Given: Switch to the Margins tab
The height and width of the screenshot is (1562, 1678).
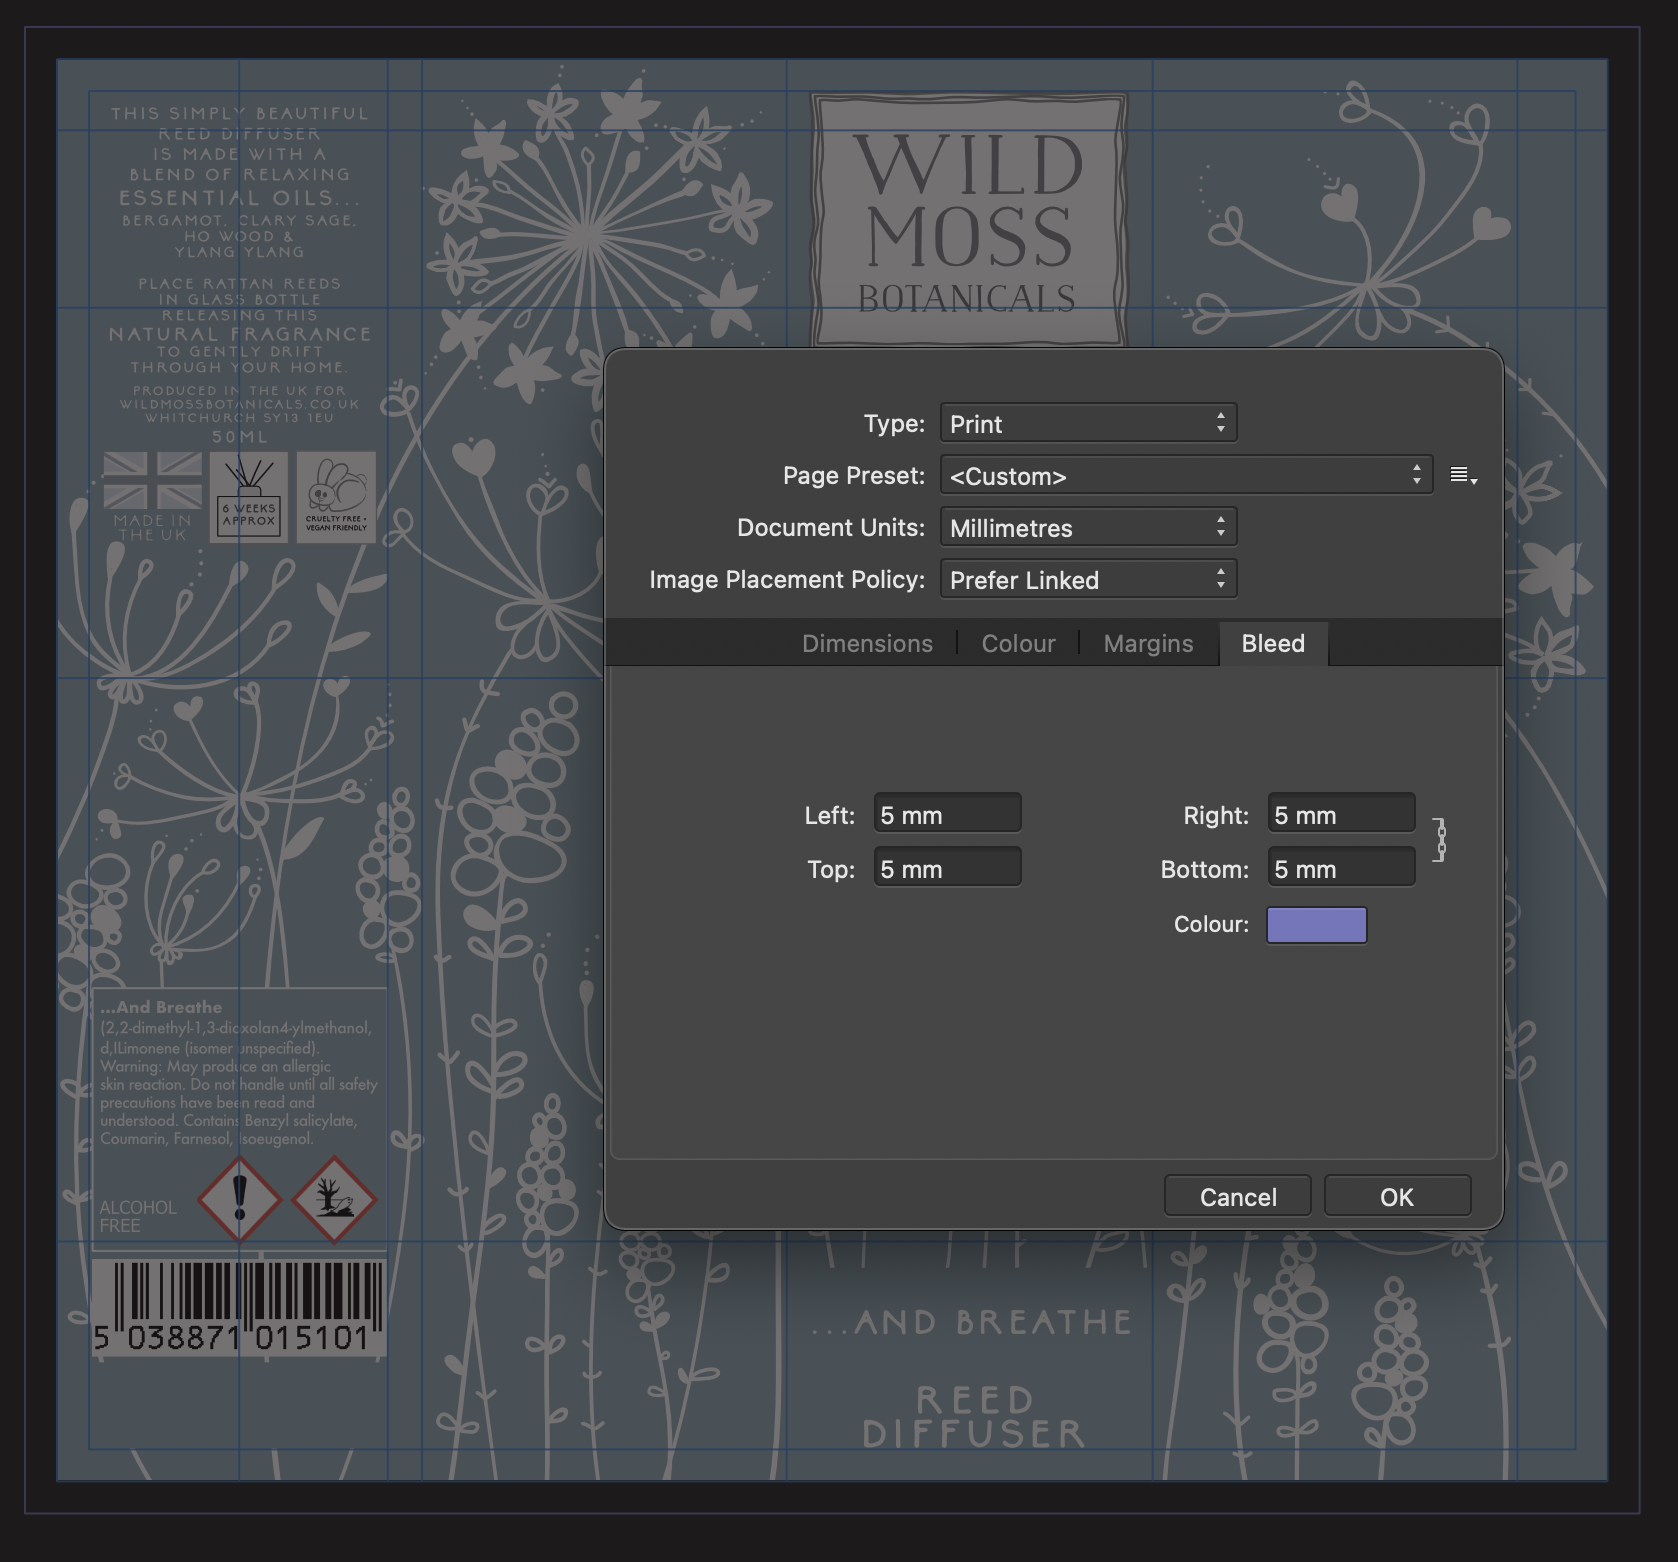Looking at the screenshot, I should click(1148, 643).
